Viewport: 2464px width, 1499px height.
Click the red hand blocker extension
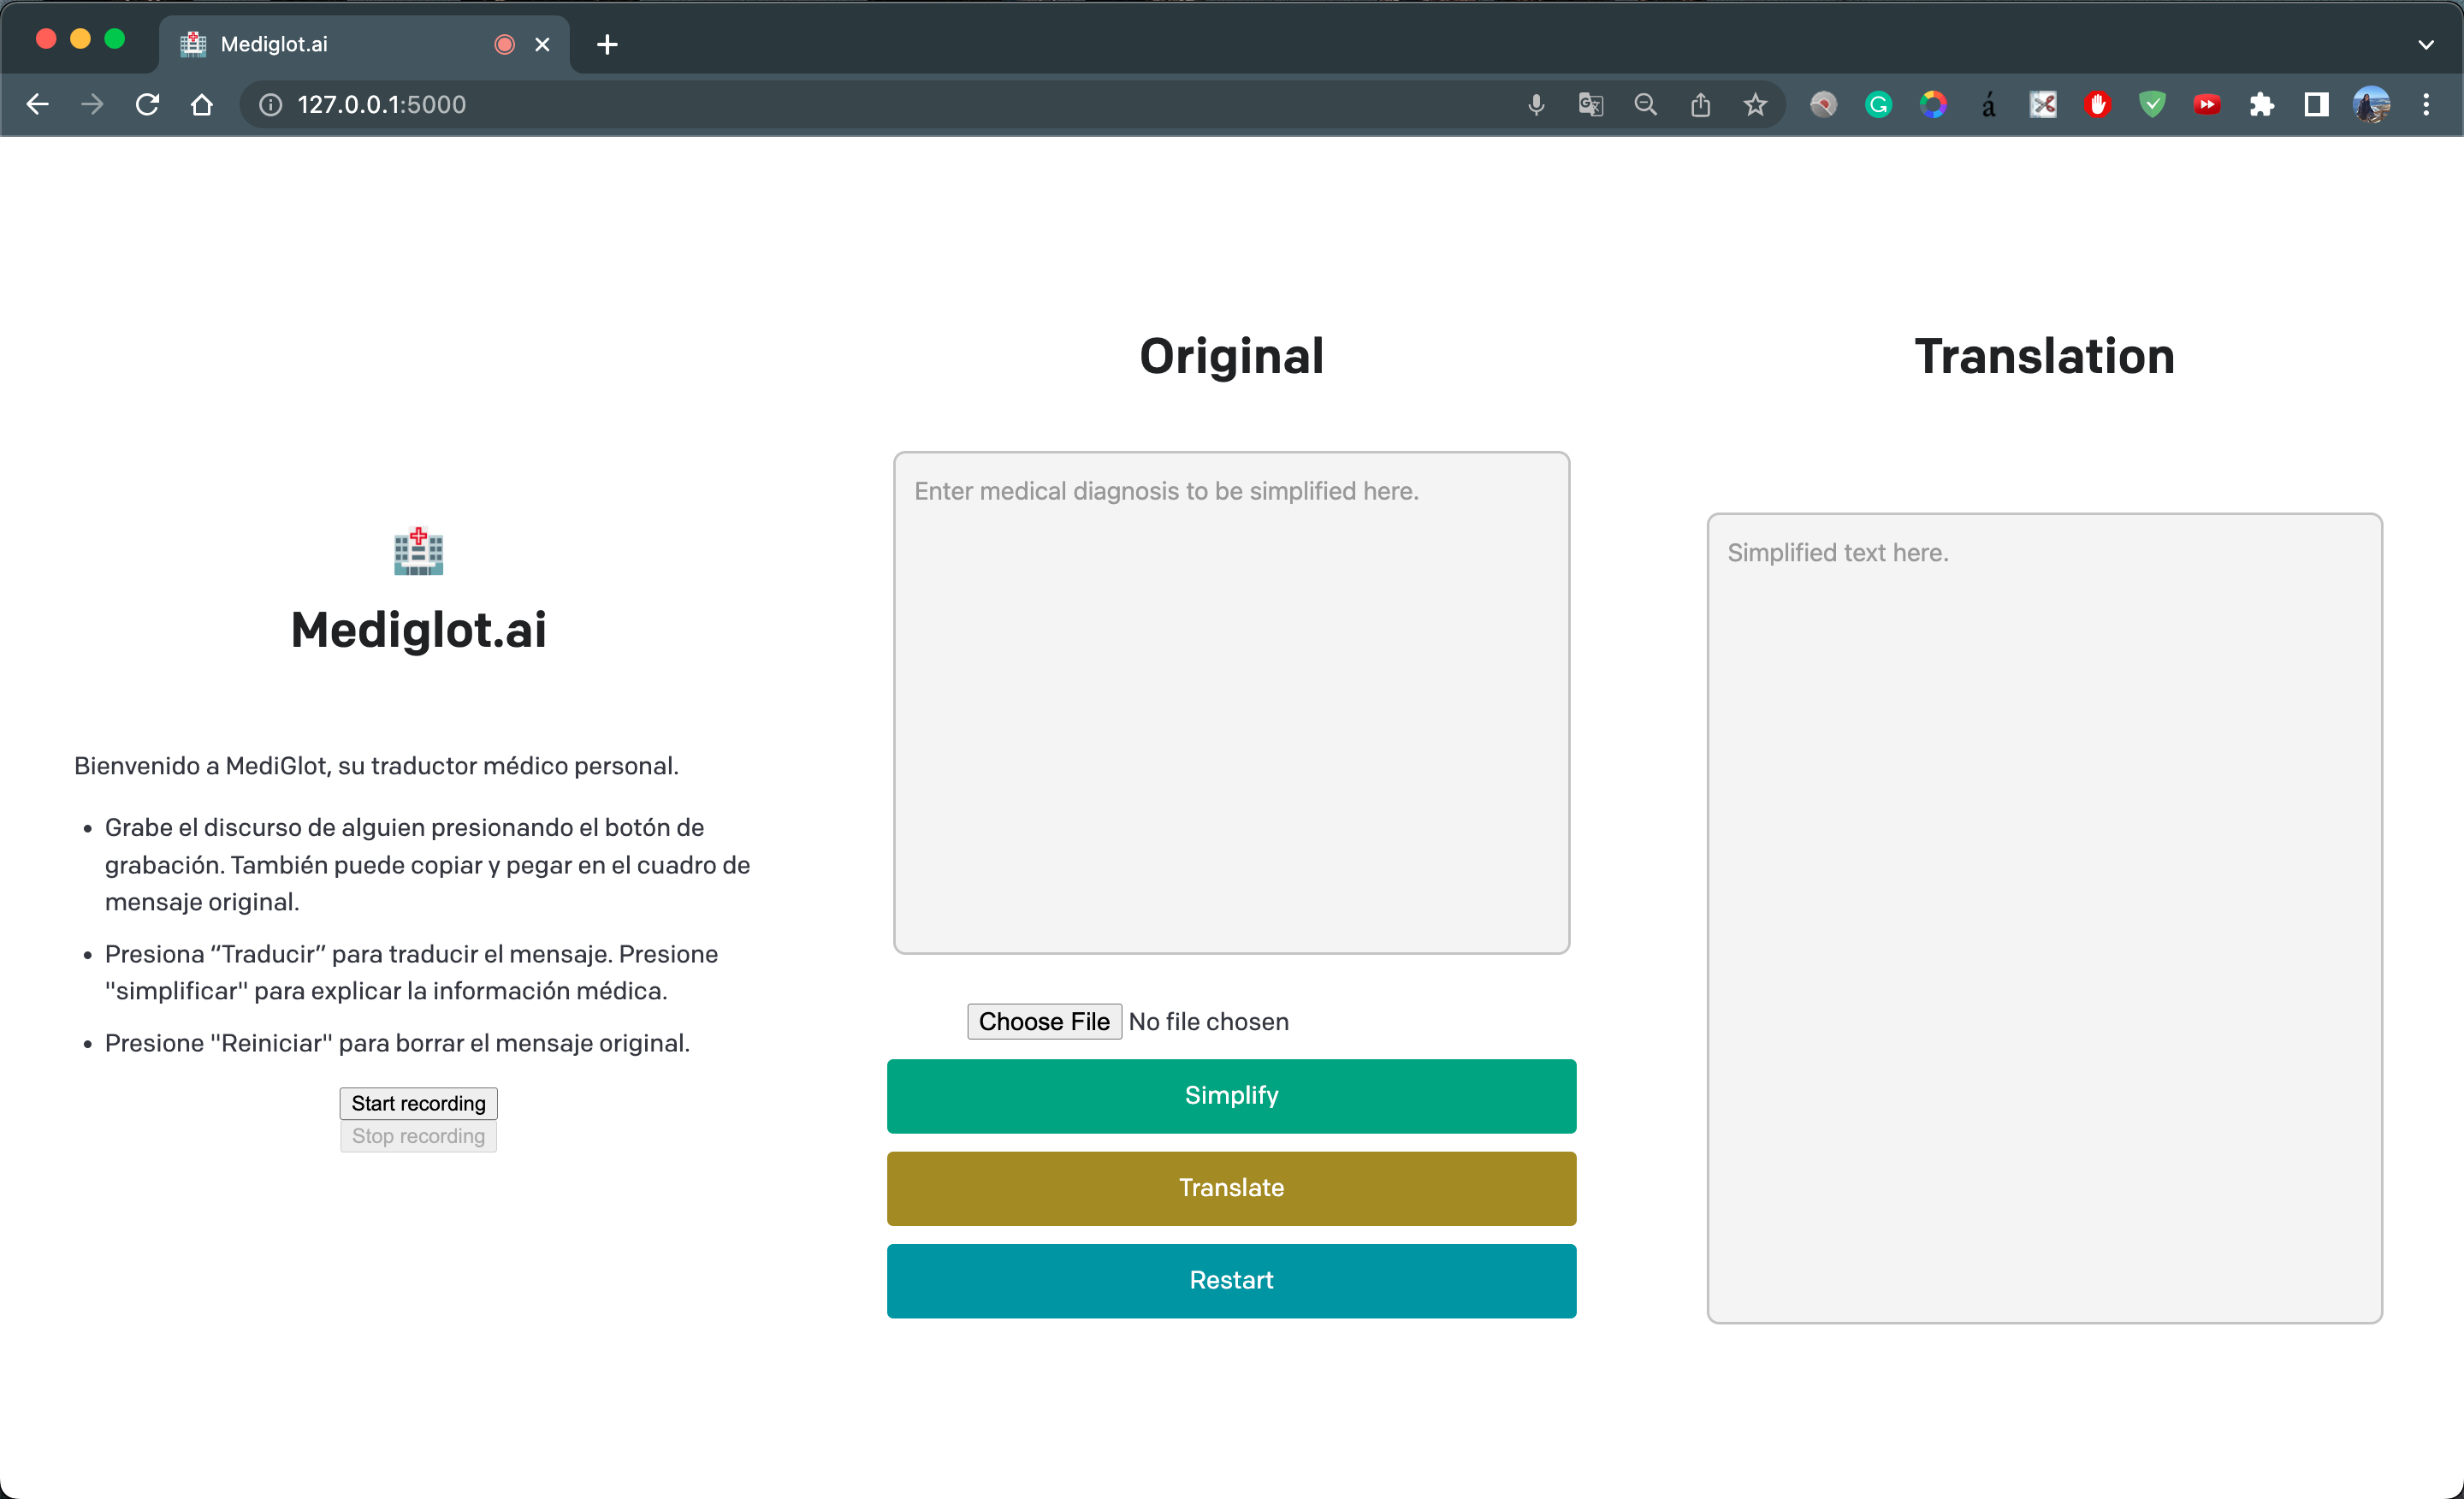[2097, 104]
